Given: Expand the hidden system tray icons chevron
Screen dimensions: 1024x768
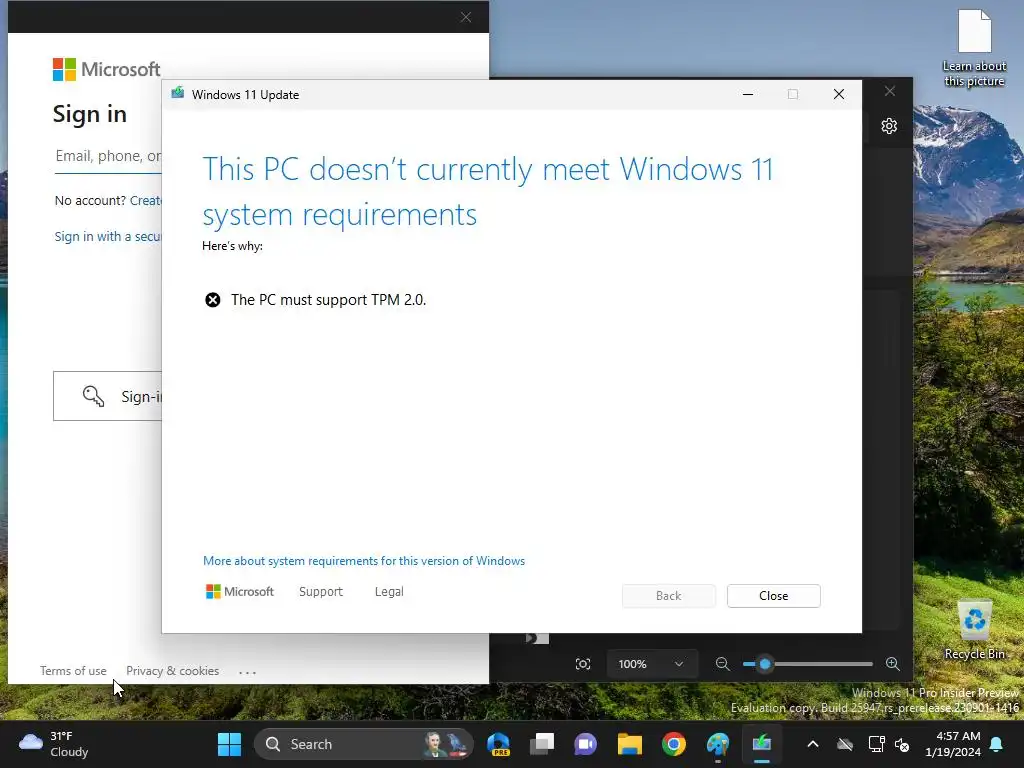Looking at the screenshot, I should (x=813, y=744).
